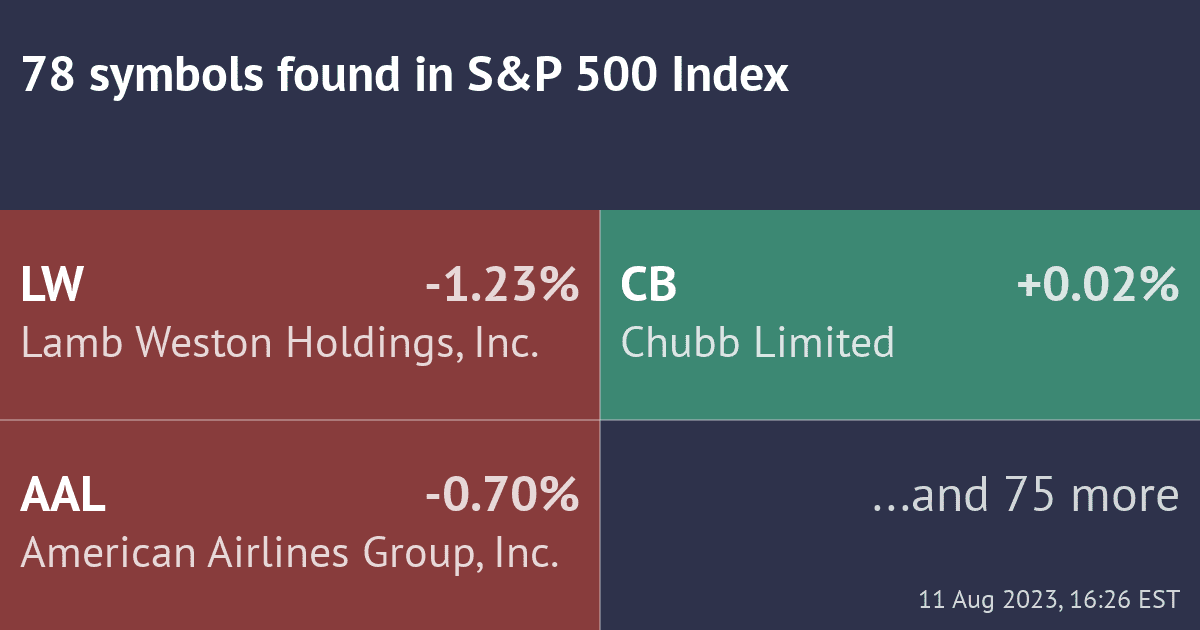Open Chubb Limited company name
Screen dimensions: 1200x630
pos(757,344)
